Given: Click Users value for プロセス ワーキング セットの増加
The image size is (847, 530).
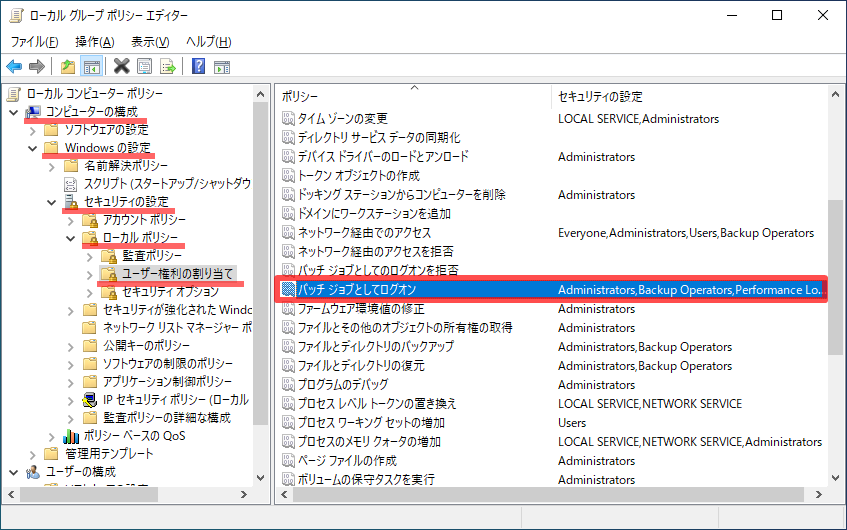Looking at the screenshot, I should pyautogui.click(x=572, y=422).
